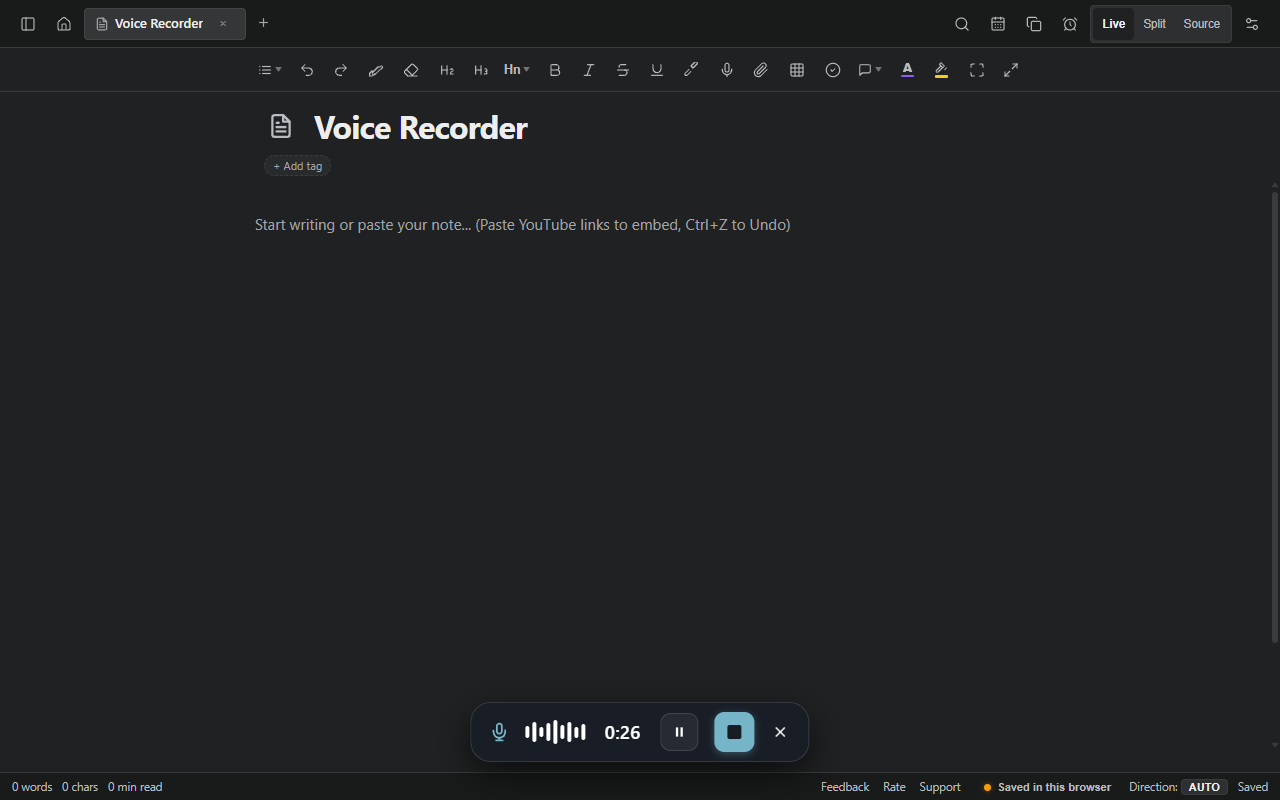The width and height of the screenshot is (1280, 800).
Task: Enter focus mode with the corner-brackets icon
Action: (x=977, y=70)
